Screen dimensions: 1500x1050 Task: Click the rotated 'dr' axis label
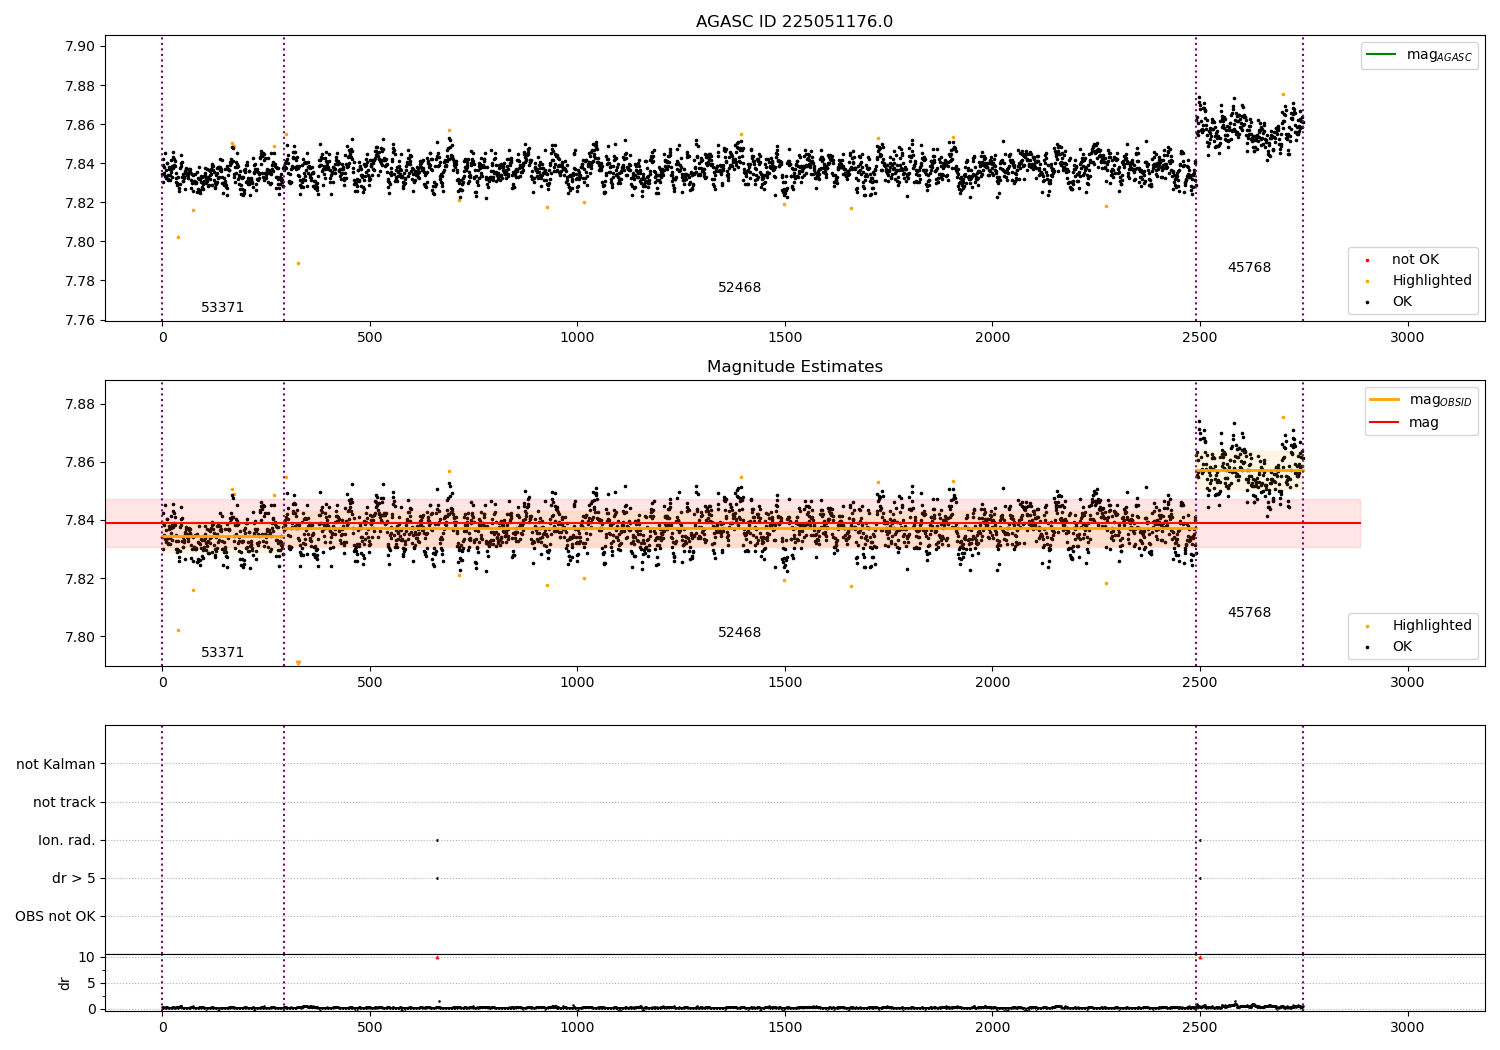click(65, 983)
